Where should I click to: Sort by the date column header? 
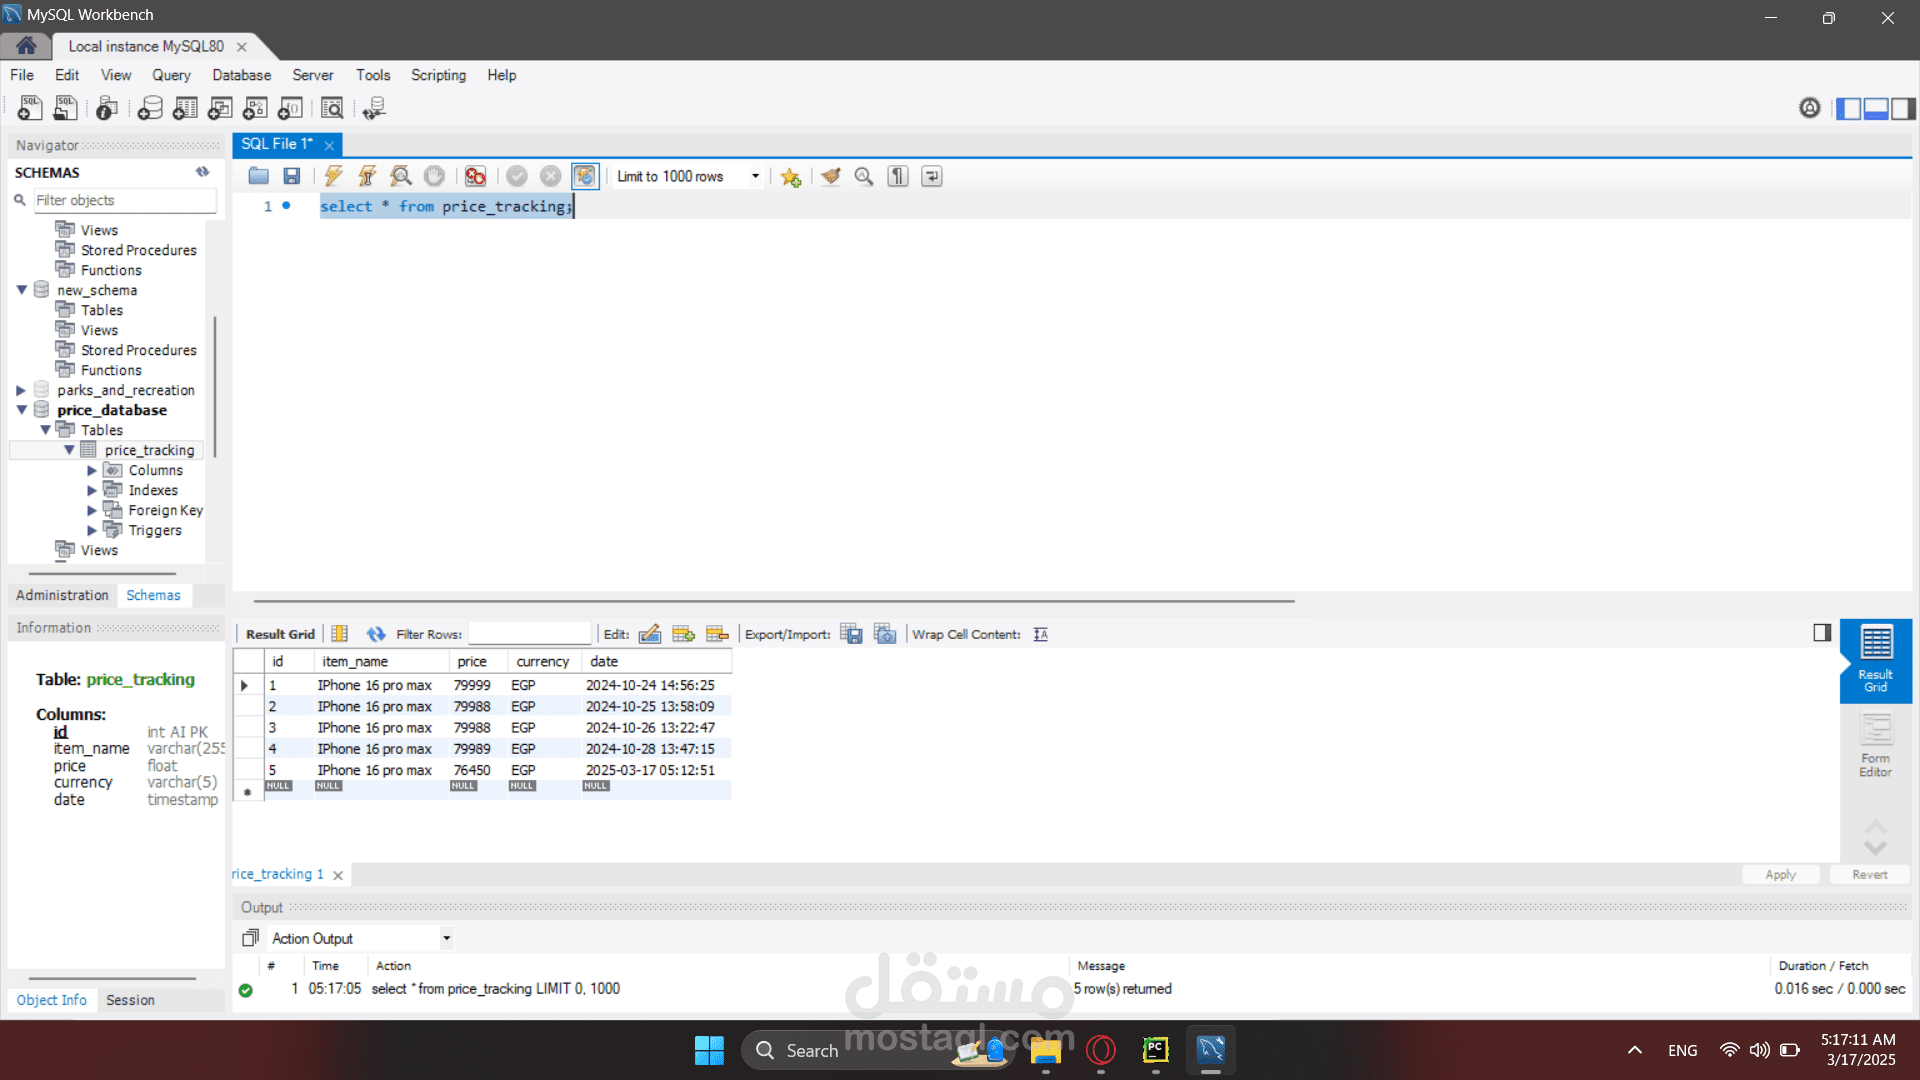pyautogui.click(x=656, y=661)
